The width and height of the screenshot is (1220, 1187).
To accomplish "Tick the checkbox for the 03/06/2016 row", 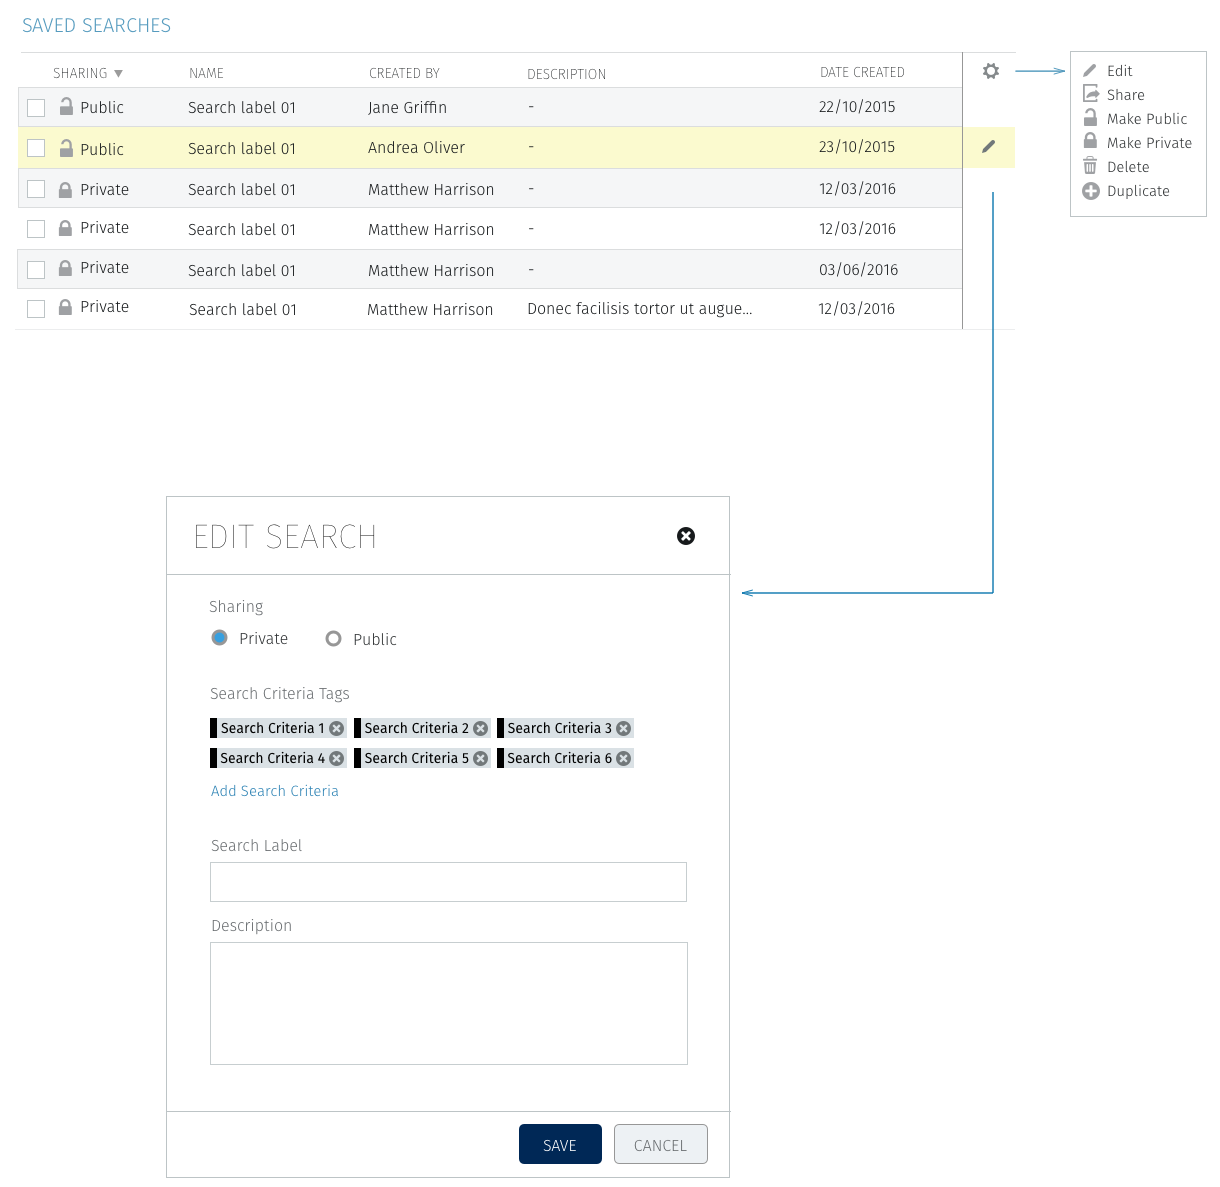I will coord(36,269).
